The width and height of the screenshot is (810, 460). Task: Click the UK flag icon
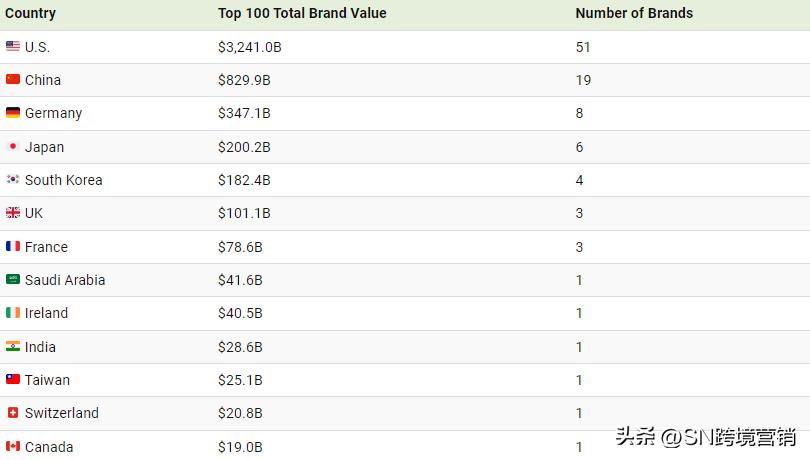pos(13,213)
